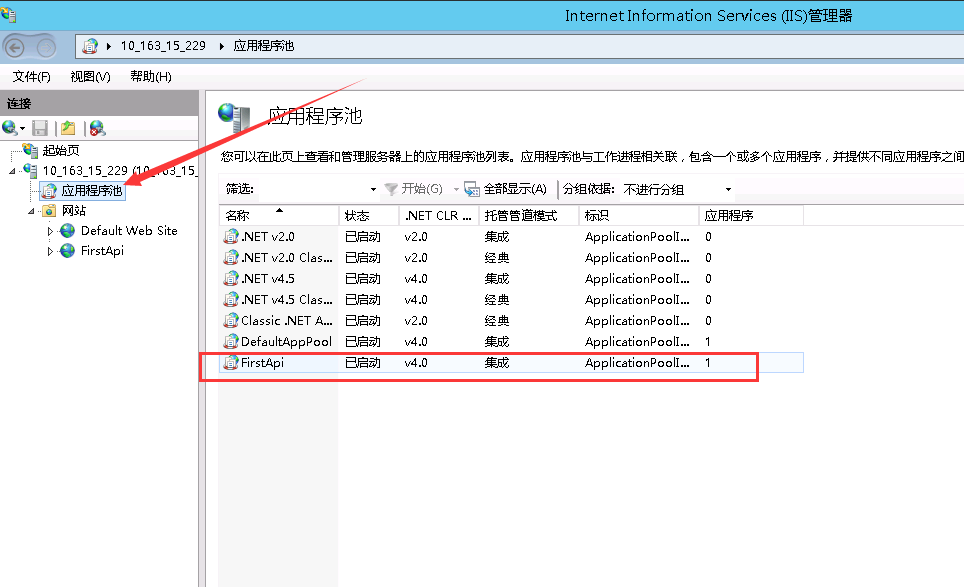Select the FirstApi application pool name
The width and height of the screenshot is (964, 587).
point(263,363)
